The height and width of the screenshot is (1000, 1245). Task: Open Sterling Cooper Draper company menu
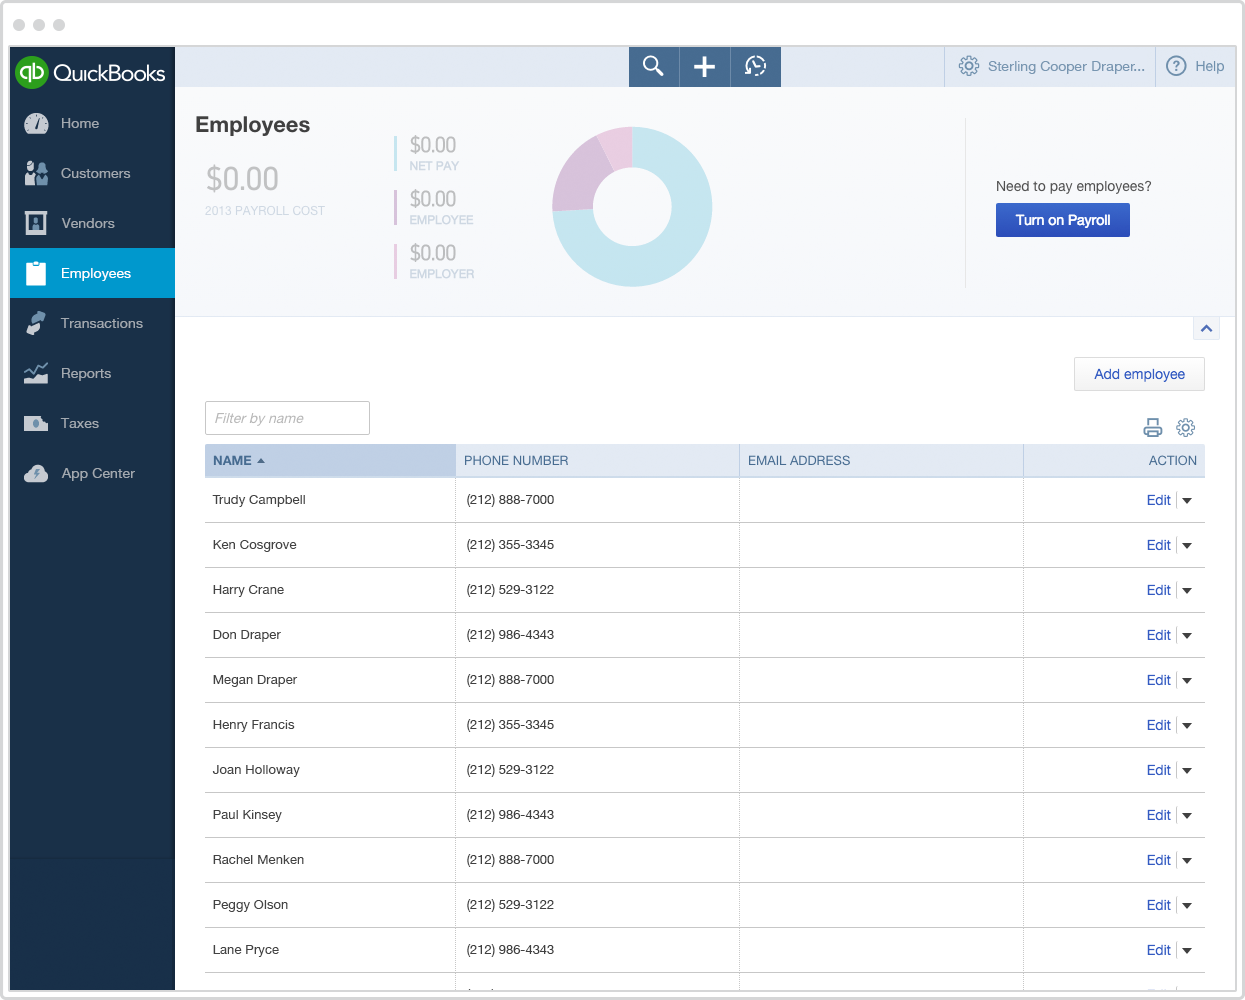pos(1066,66)
